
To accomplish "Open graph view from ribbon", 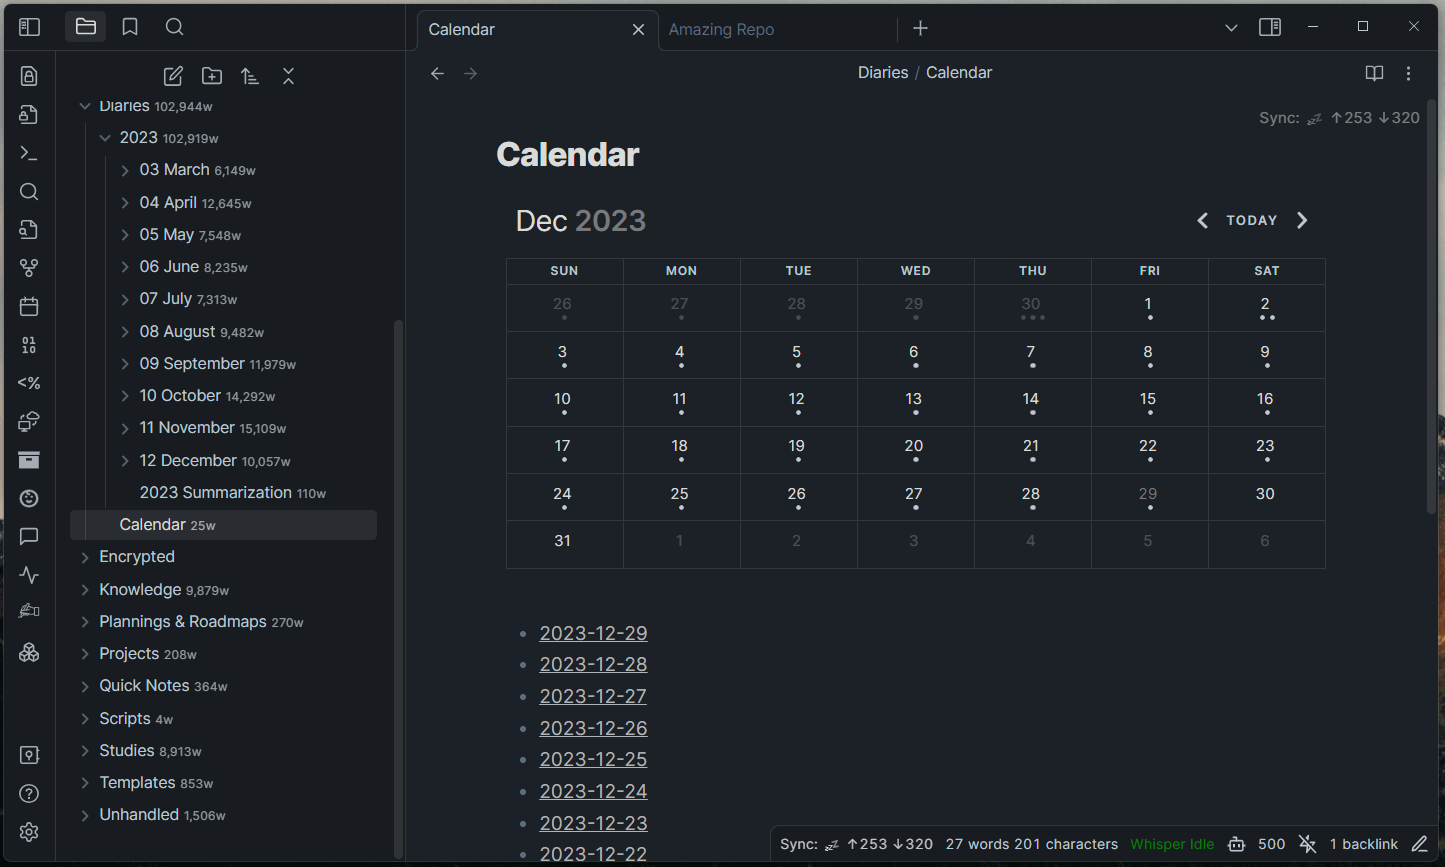I will 29,268.
